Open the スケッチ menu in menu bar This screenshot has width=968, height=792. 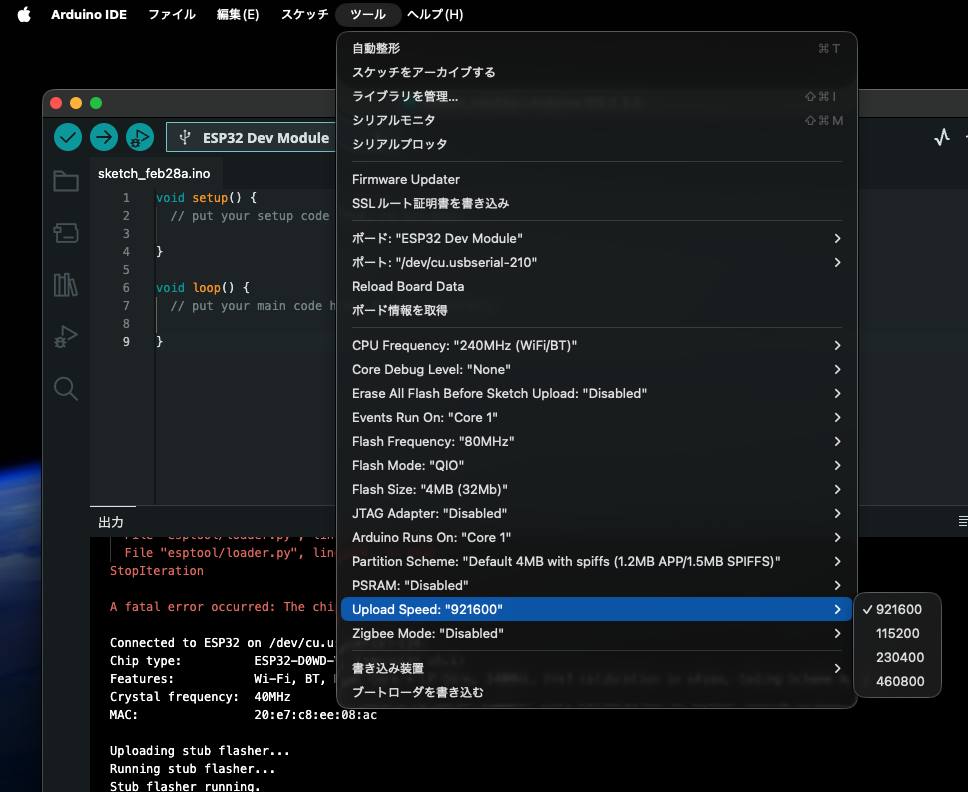tap(304, 15)
